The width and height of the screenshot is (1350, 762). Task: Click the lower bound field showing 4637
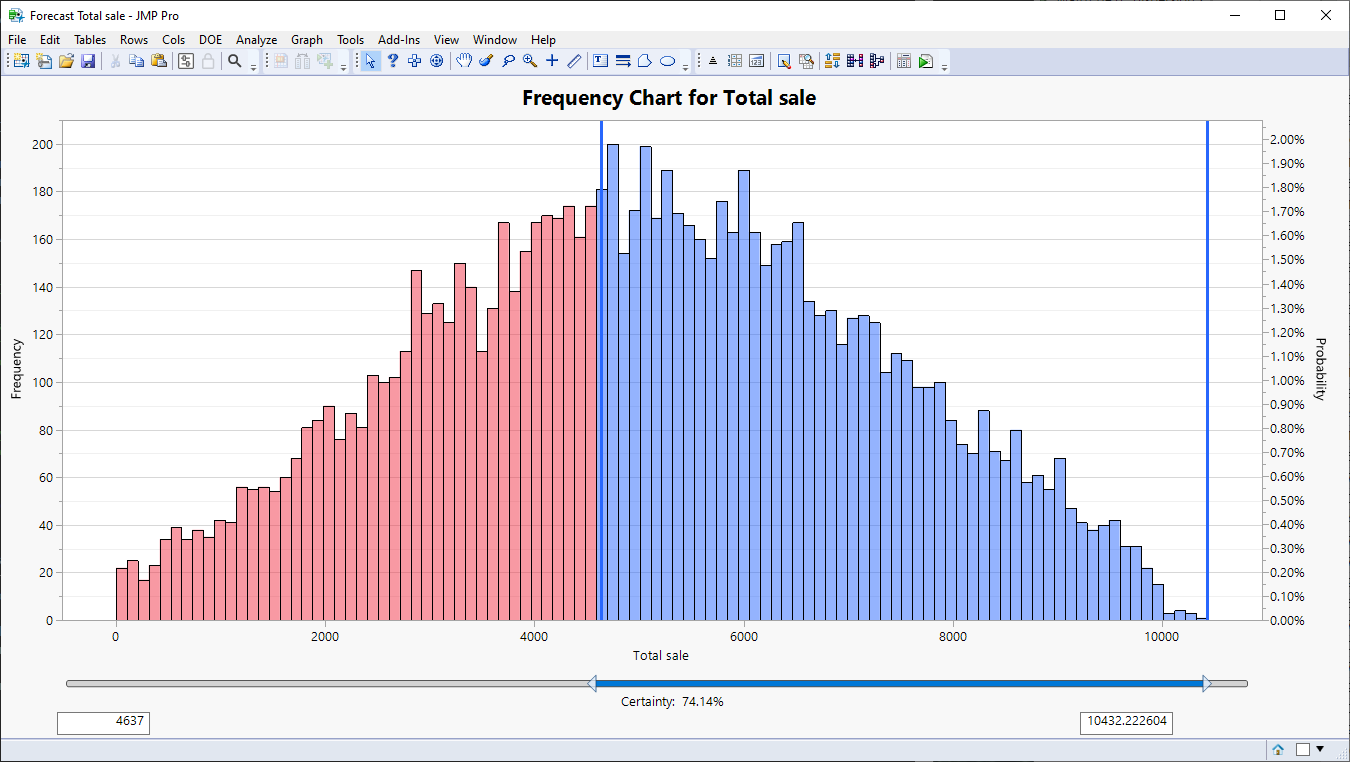click(103, 722)
